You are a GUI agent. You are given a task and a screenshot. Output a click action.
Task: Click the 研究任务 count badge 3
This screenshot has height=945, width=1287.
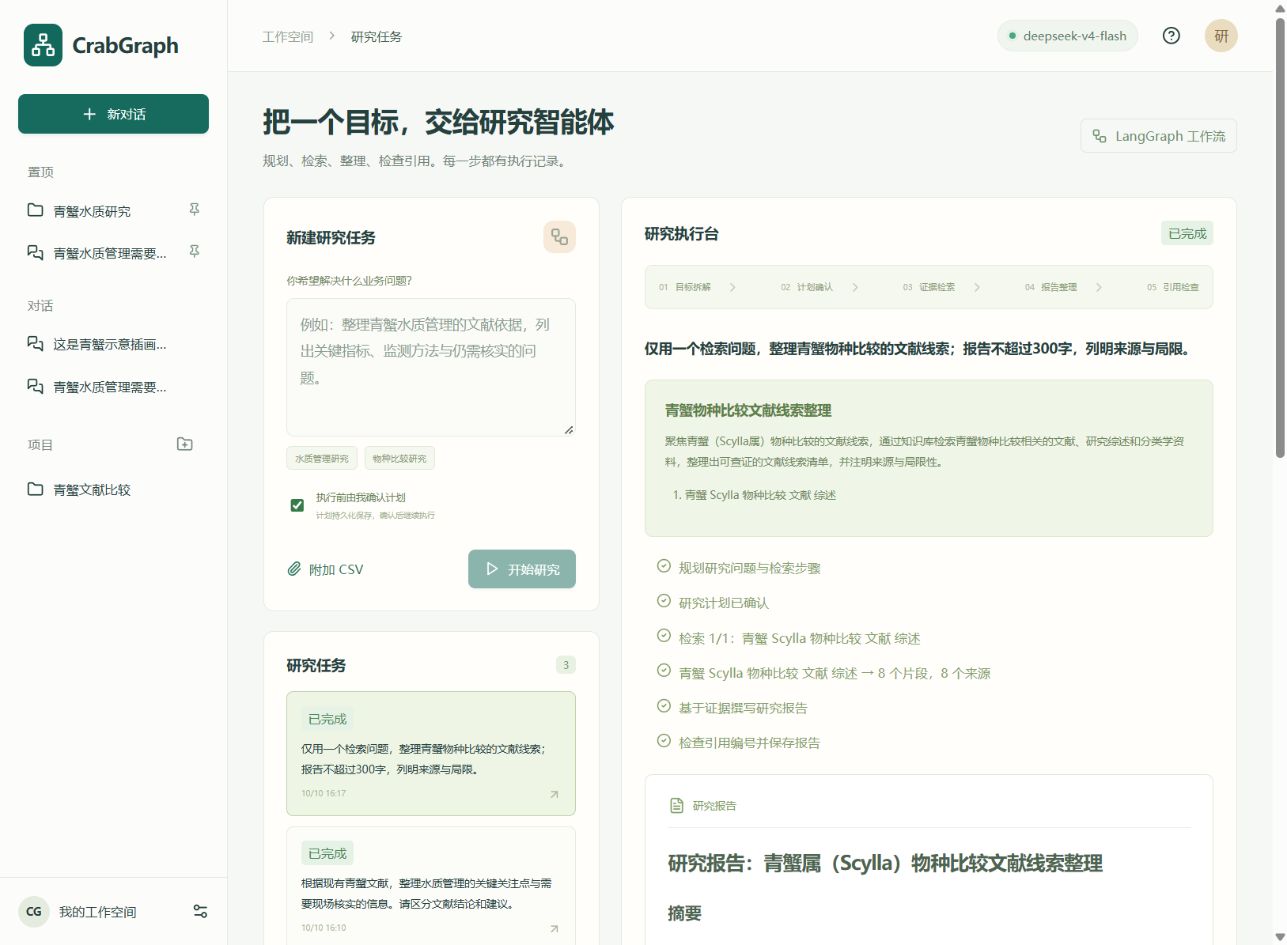[566, 665]
